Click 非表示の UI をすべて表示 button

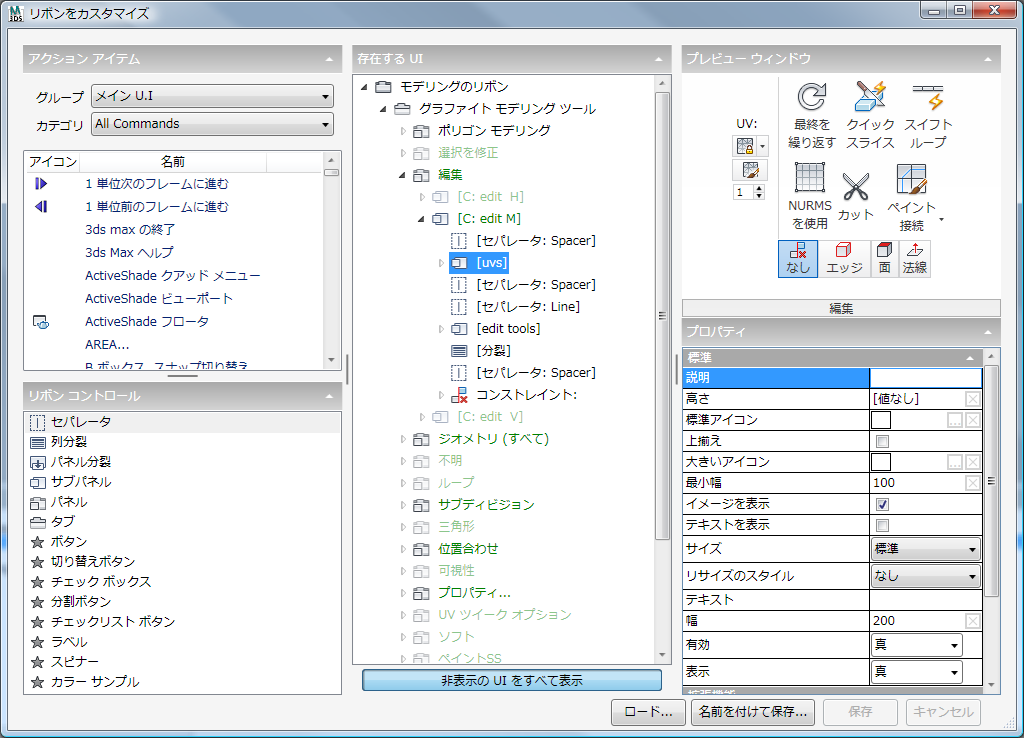pos(512,681)
